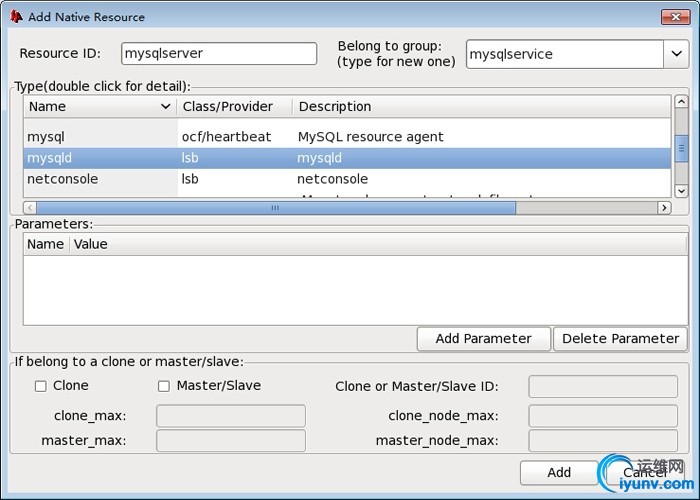700x500 pixels.
Task: Click the vertical scrollbar thumb of type list
Action: 681,149
